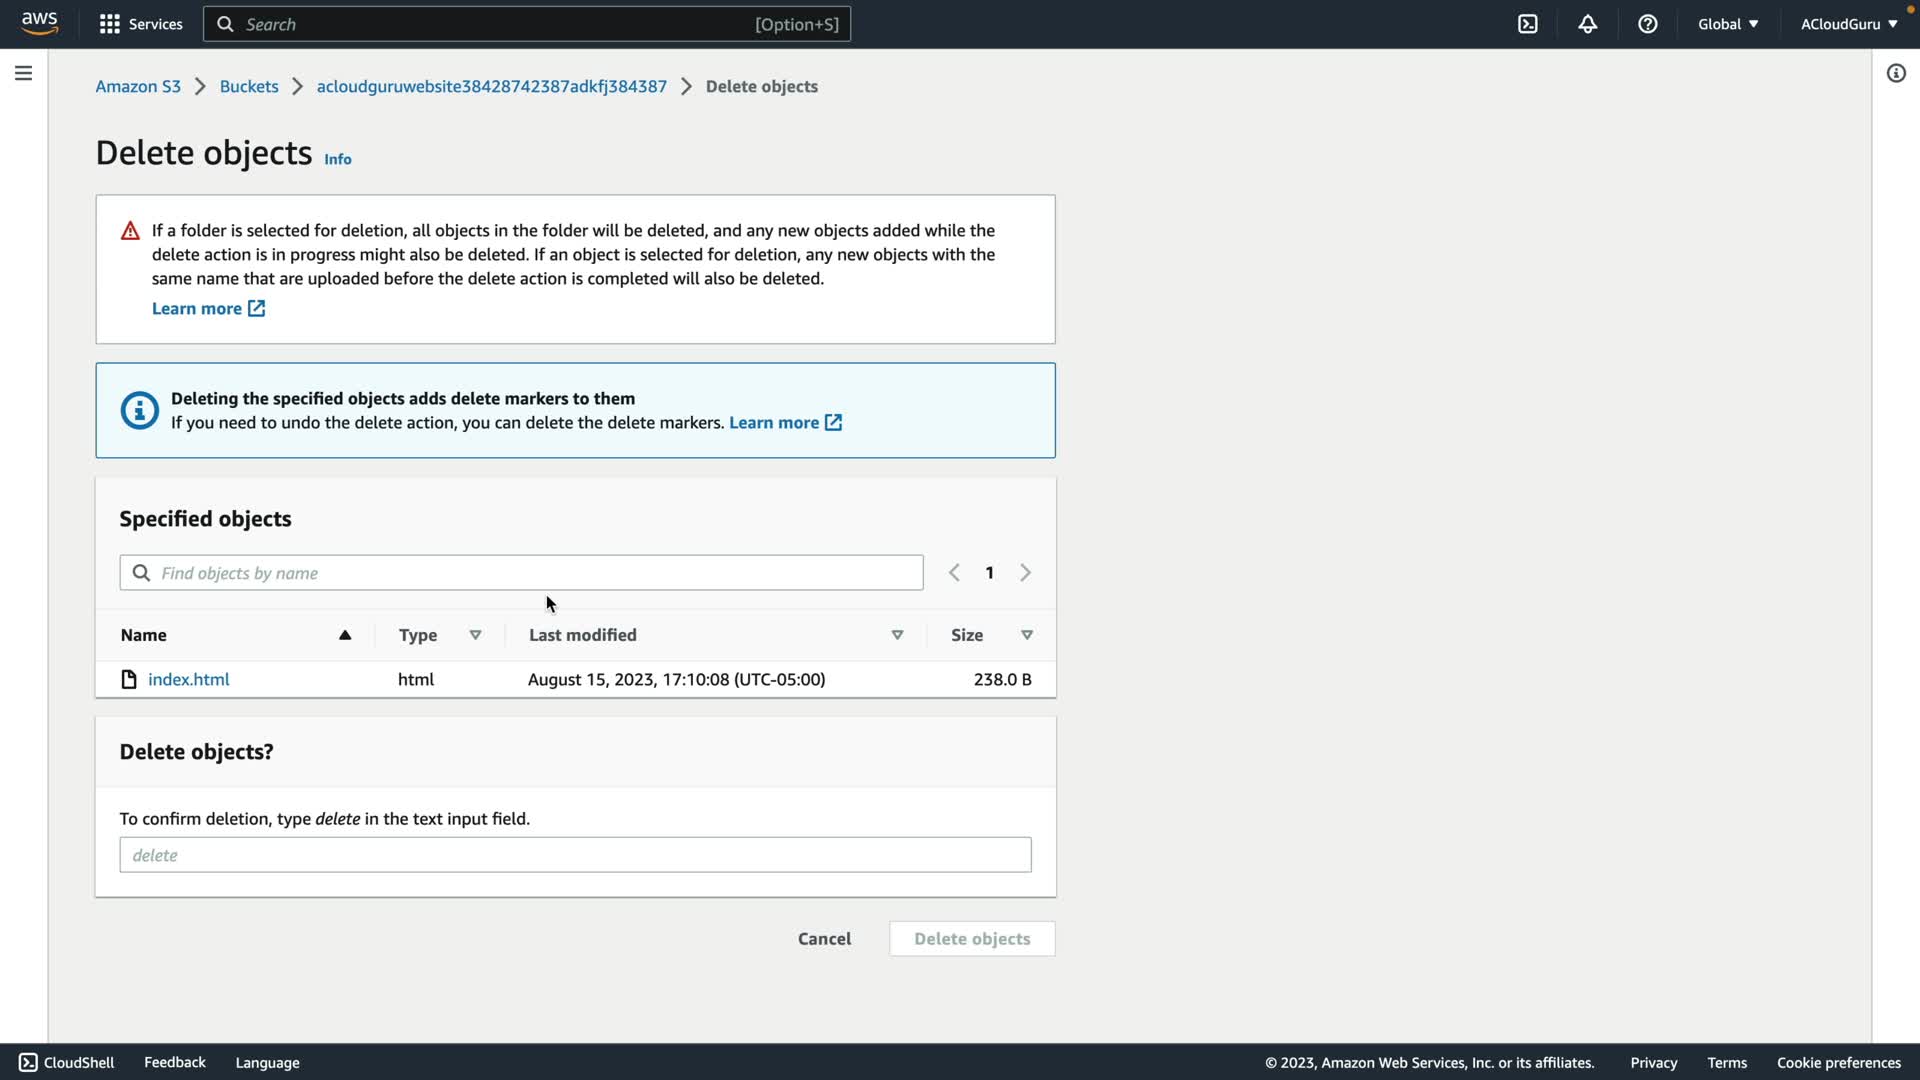Expand the left hamburger navigation menu

pyautogui.click(x=23, y=73)
